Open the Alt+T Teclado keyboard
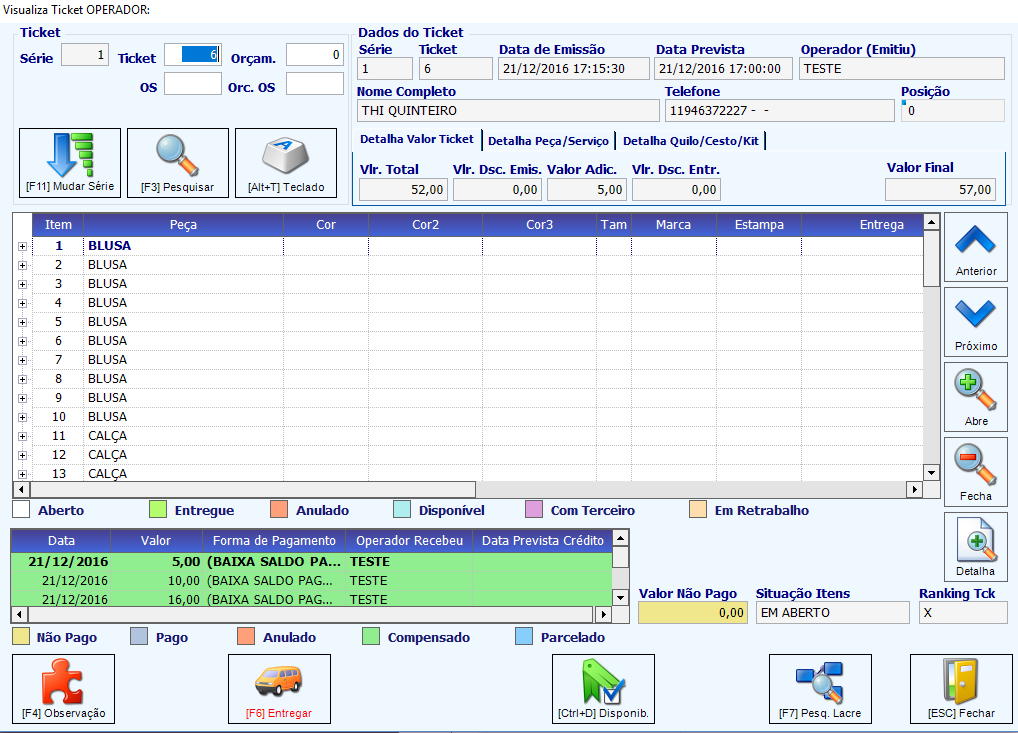This screenshot has width=1018, height=733. [x=286, y=162]
